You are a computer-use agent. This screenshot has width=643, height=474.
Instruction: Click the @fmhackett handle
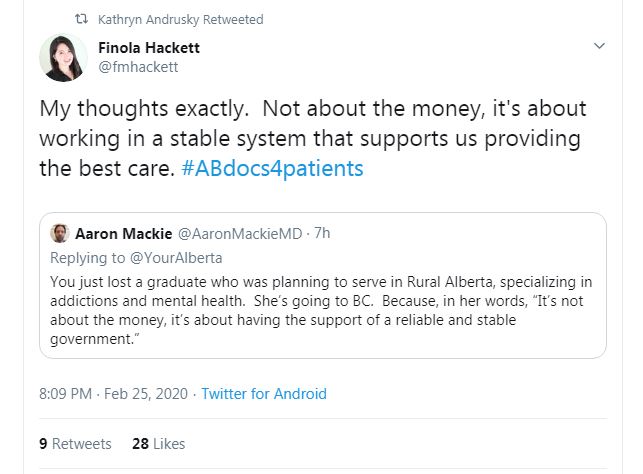tap(139, 68)
